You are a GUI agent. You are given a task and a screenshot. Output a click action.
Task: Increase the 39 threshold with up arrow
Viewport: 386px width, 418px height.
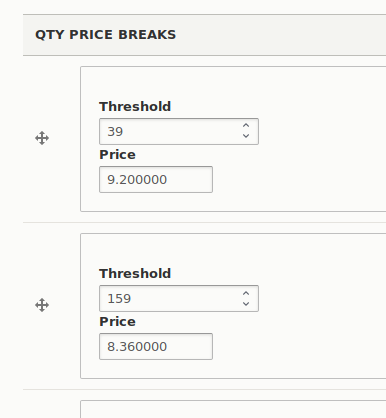pyautogui.click(x=246, y=126)
